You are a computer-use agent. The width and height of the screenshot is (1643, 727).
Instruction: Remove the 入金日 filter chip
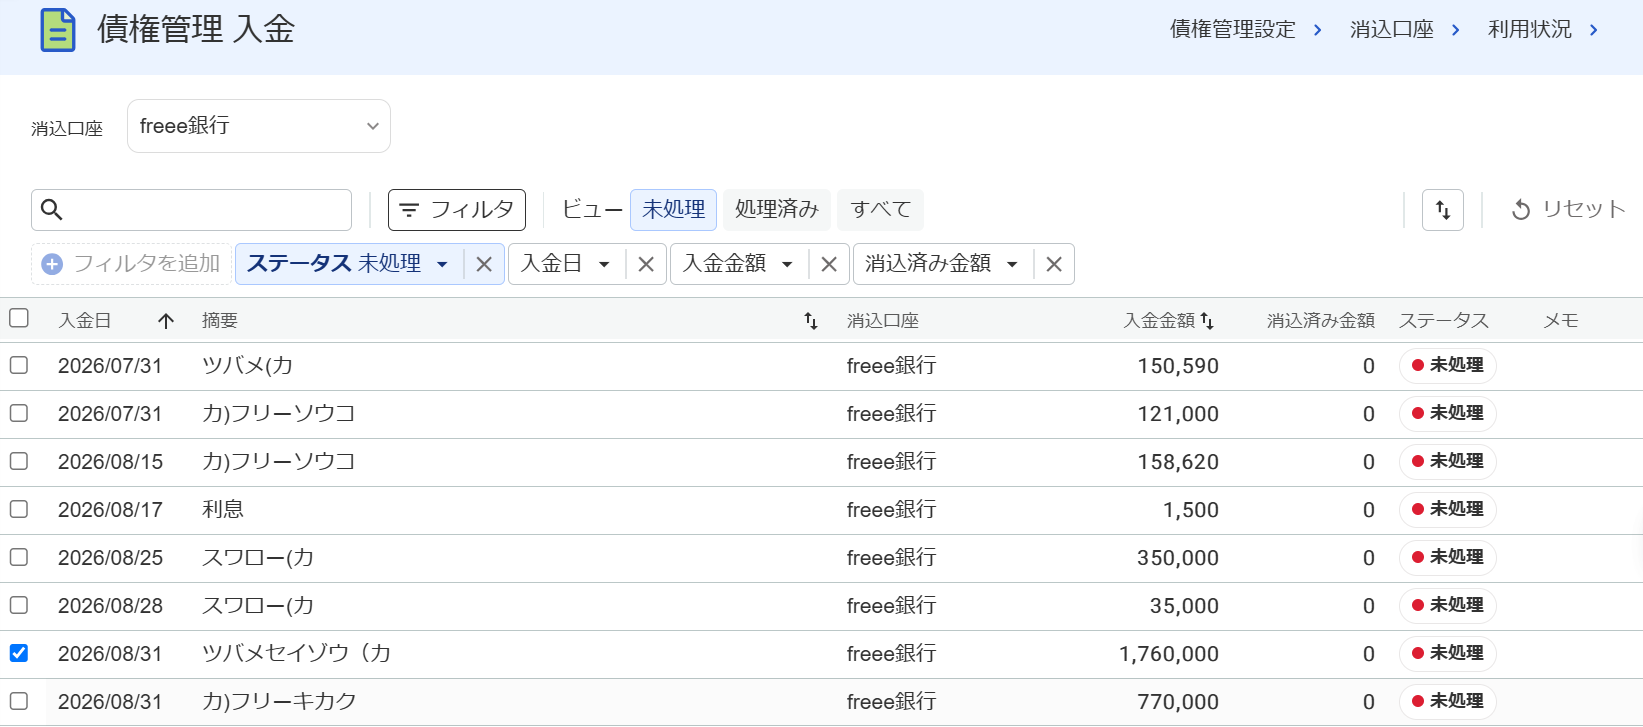[x=646, y=264]
